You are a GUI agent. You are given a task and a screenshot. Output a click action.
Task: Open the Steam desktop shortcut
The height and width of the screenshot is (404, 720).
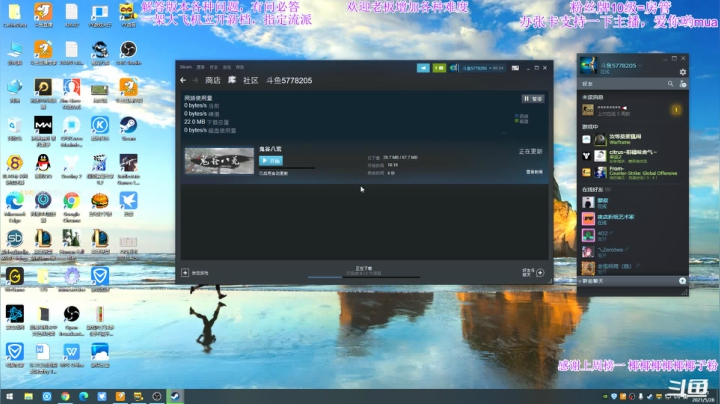point(128,129)
